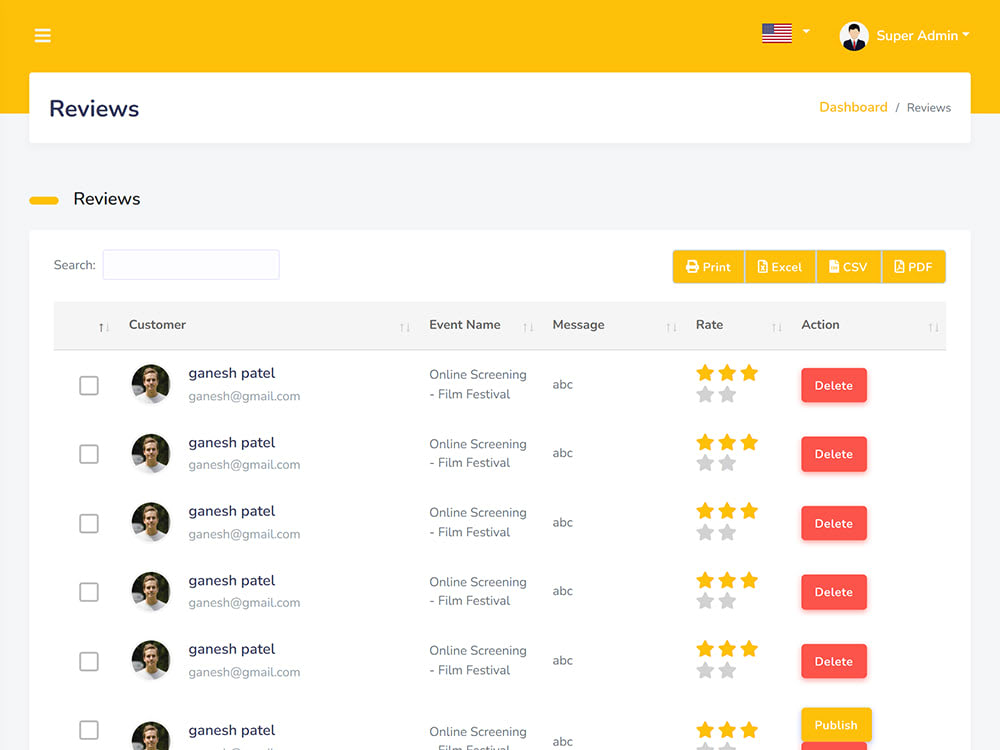Delete the first review

pyautogui.click(x=834, y=385)
